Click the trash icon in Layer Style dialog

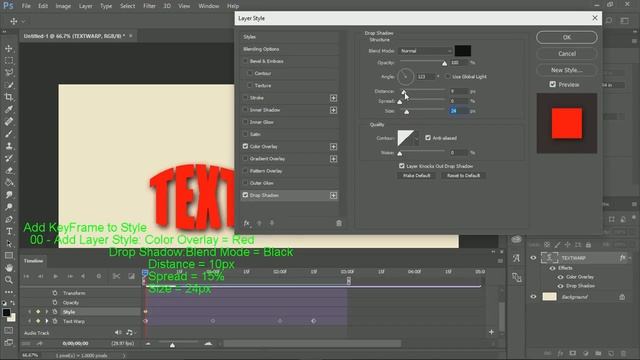[x=339, y=223]
